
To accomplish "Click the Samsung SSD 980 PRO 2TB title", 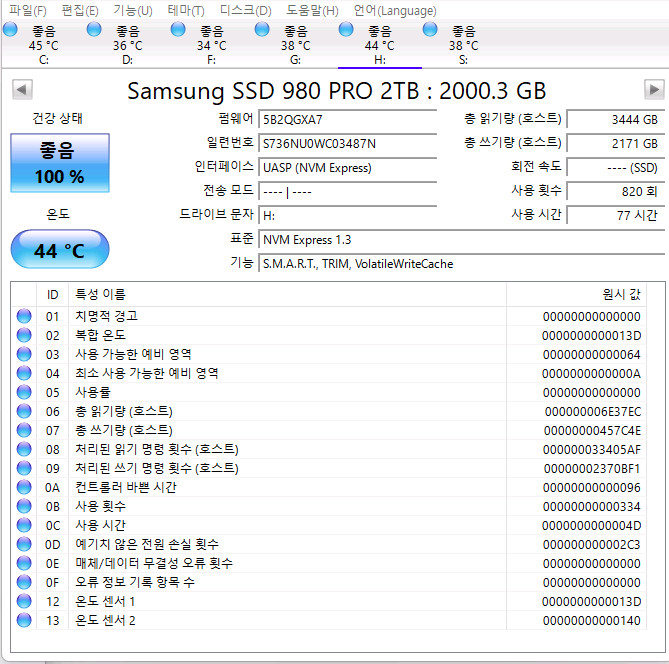I will tap(337, 91).
